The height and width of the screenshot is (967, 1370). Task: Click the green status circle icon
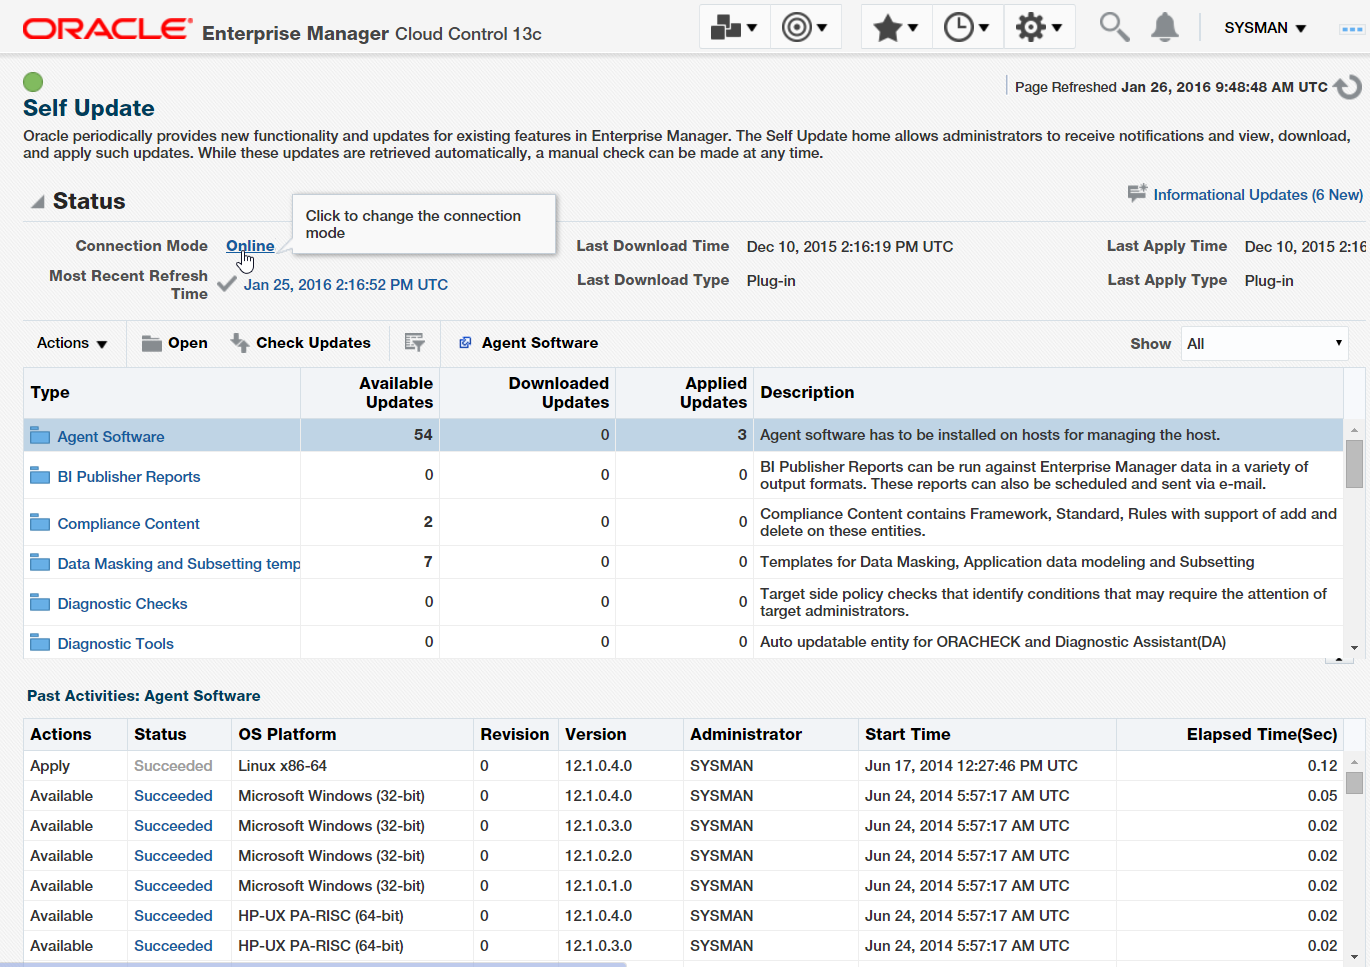coord(33,82)
